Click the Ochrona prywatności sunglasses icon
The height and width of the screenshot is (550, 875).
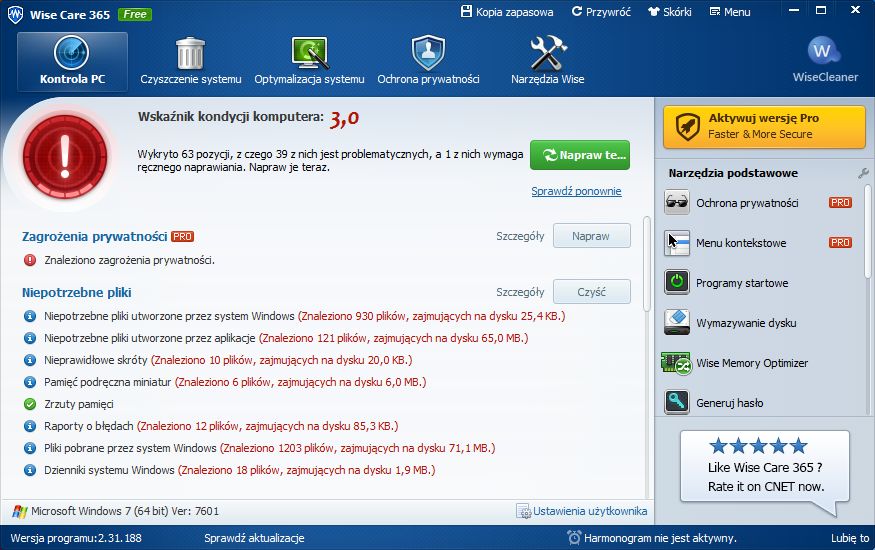point(676,202)
